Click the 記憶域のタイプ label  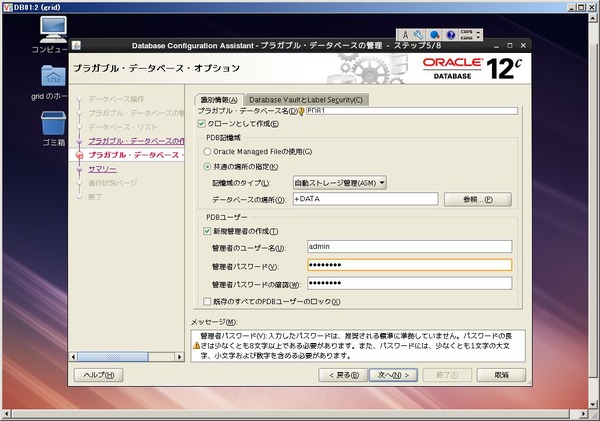click(241, 183)
